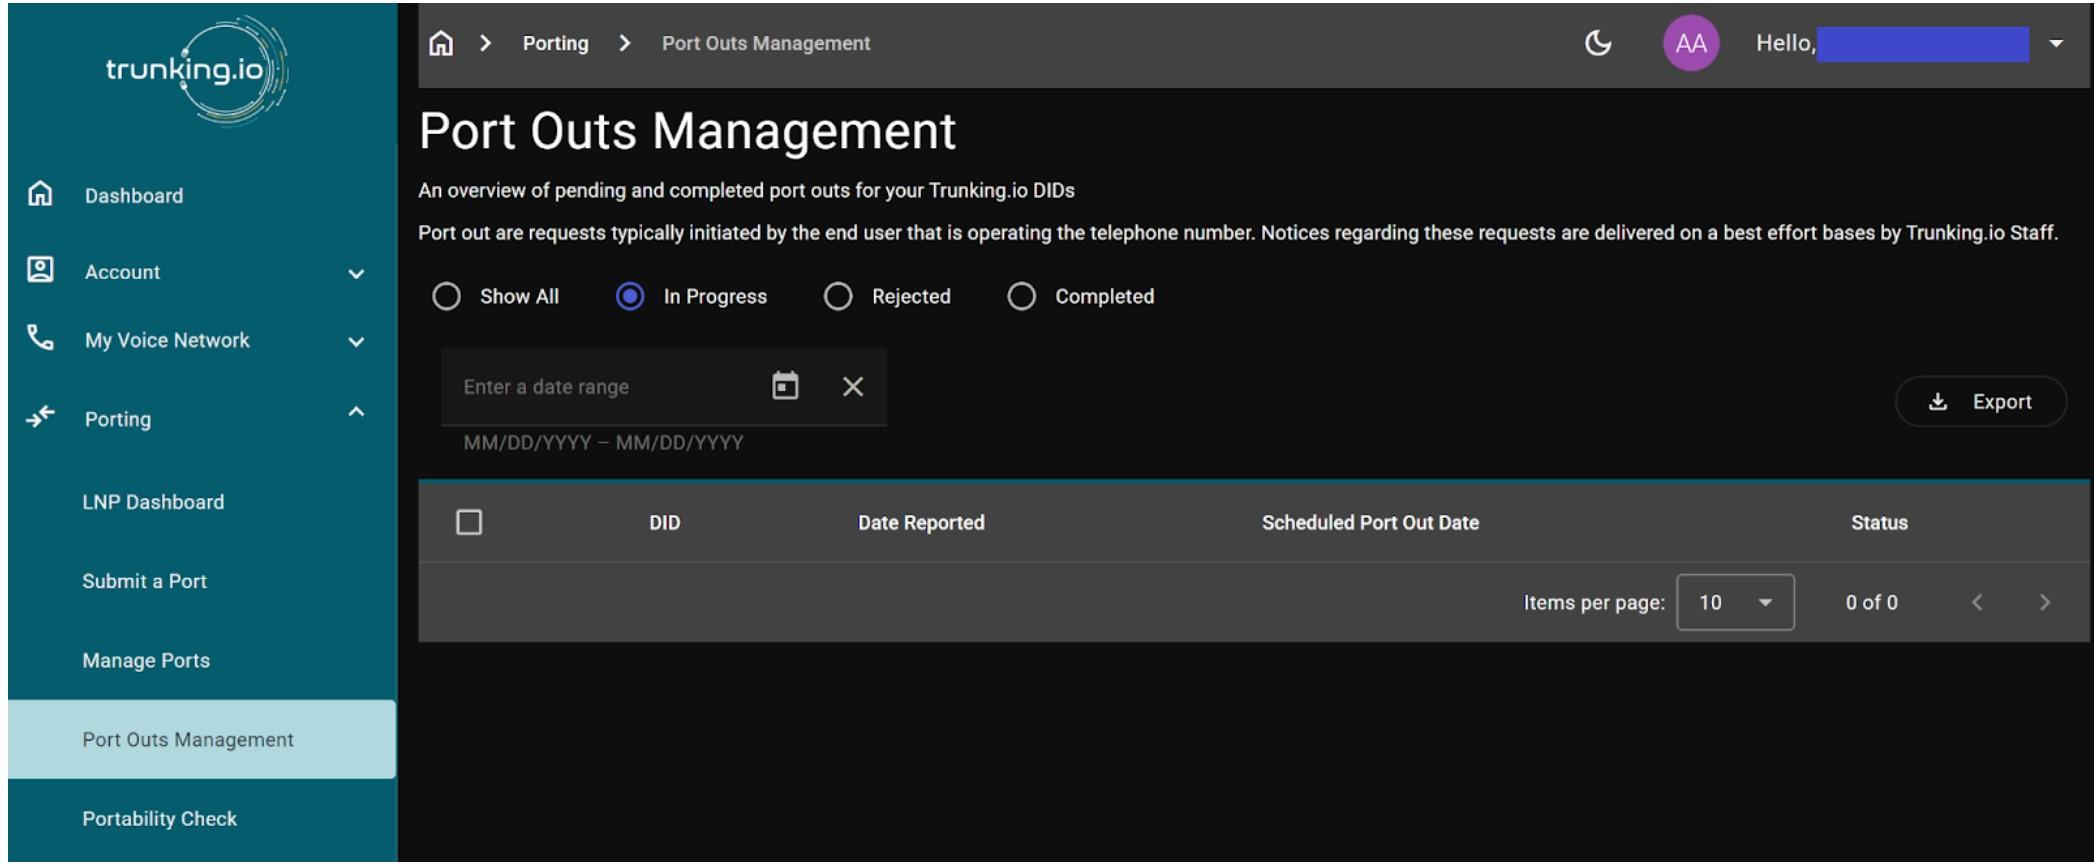Open Manage Ports menu item
This screenshot has height=865, width=2095.
(x=146, y=660)
